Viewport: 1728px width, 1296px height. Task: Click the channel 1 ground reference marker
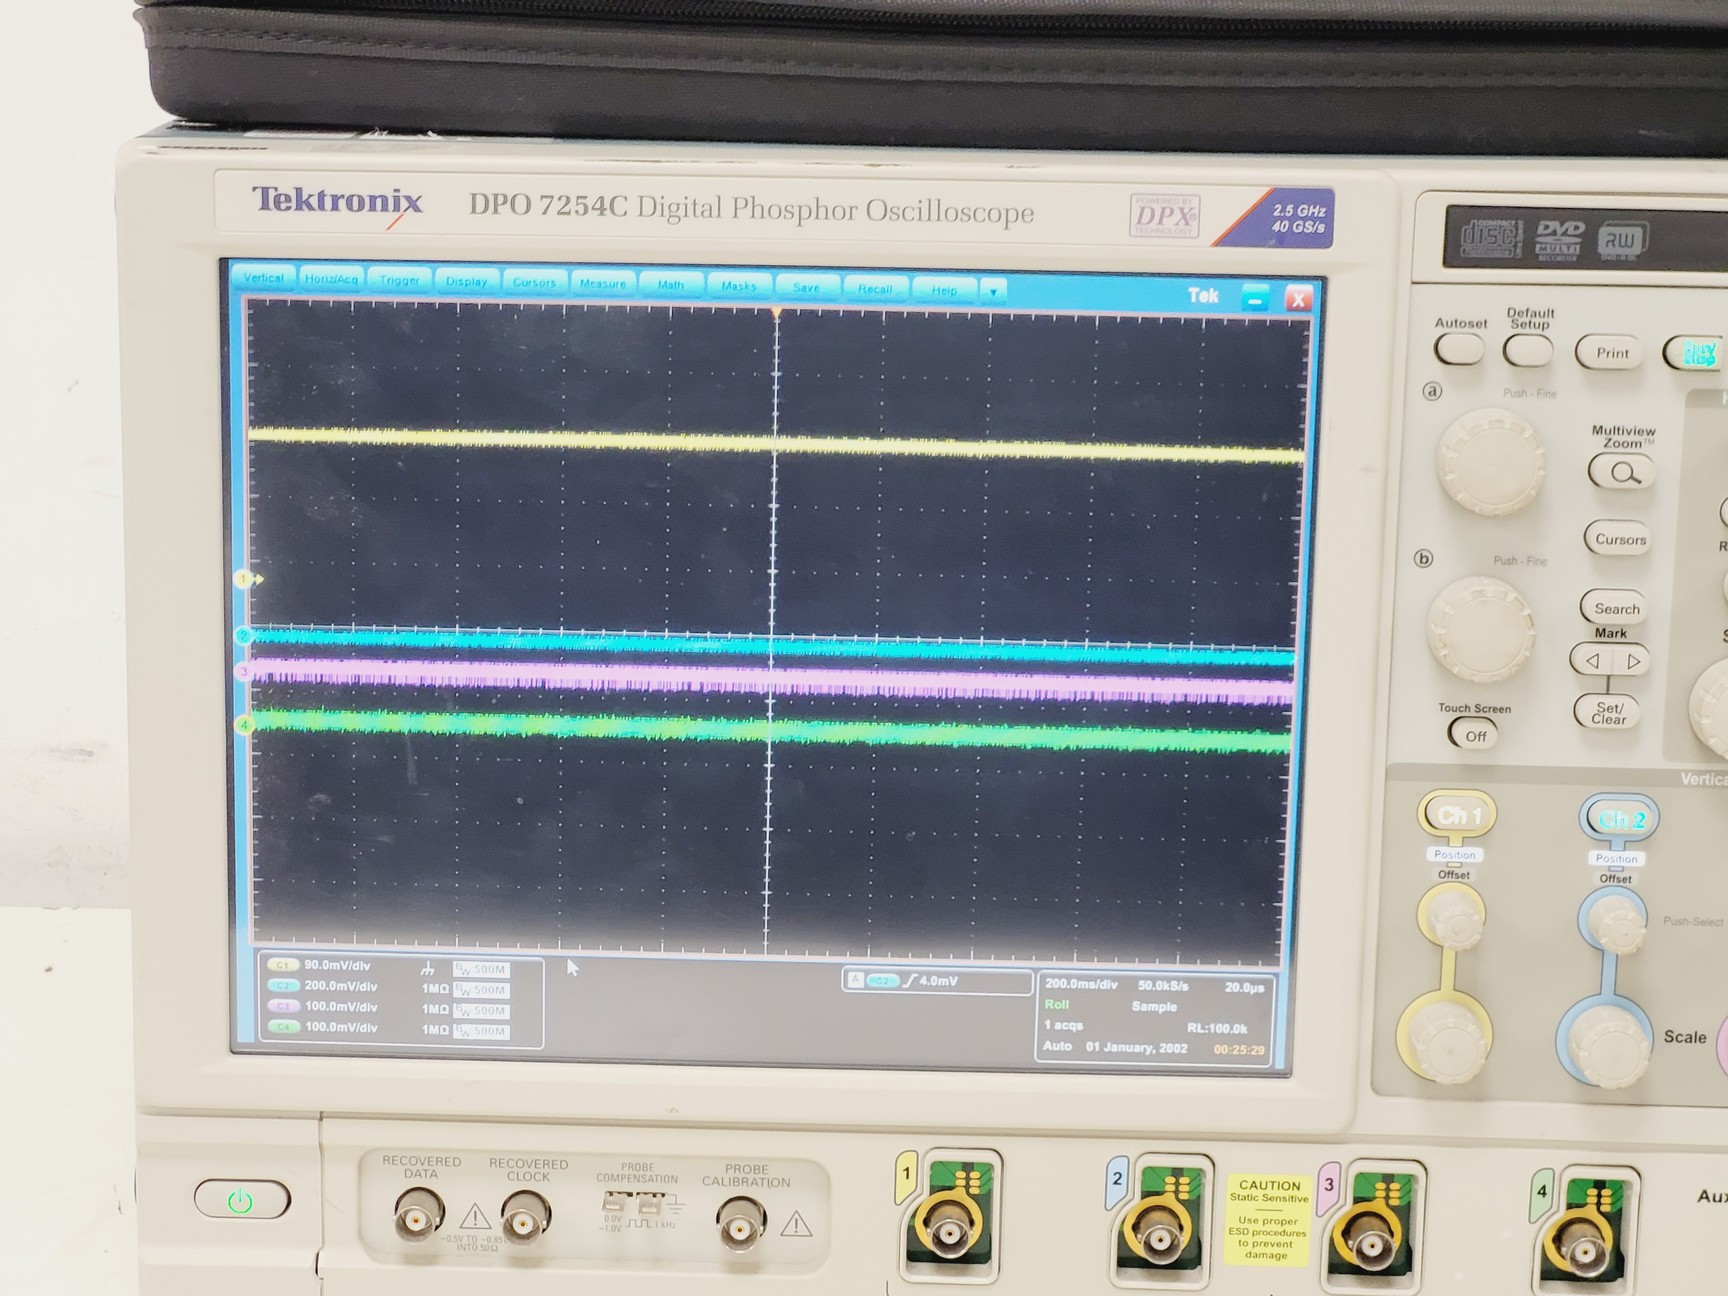245,579
